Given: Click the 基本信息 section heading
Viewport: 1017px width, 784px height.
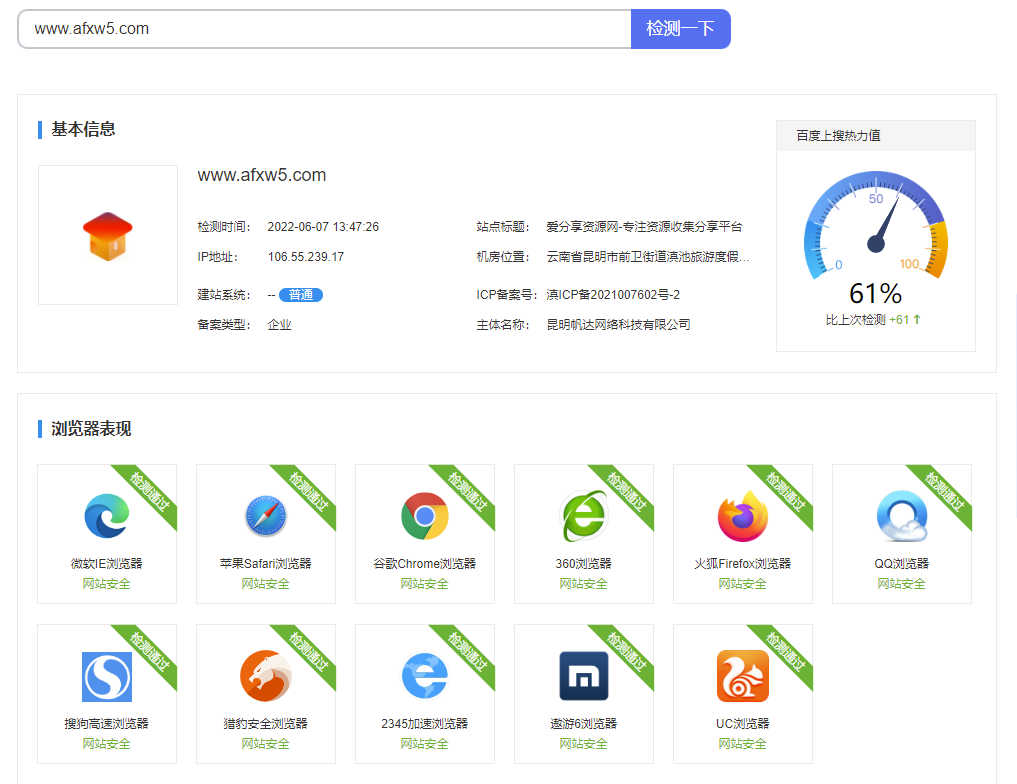Looking at the screenshot, I should [x=83, y=129].
